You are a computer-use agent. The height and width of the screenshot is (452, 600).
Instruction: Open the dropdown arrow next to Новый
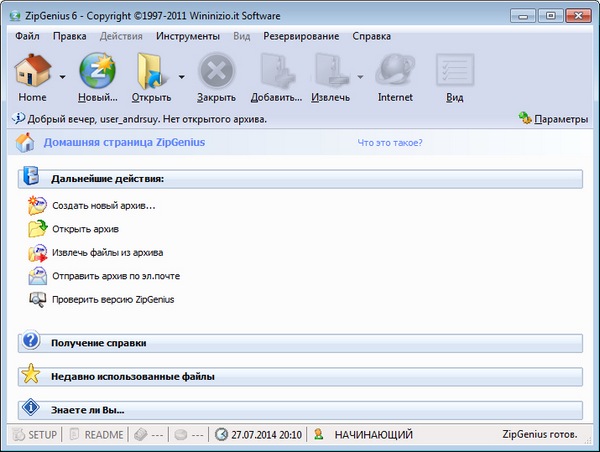click(x=122, y=76)
